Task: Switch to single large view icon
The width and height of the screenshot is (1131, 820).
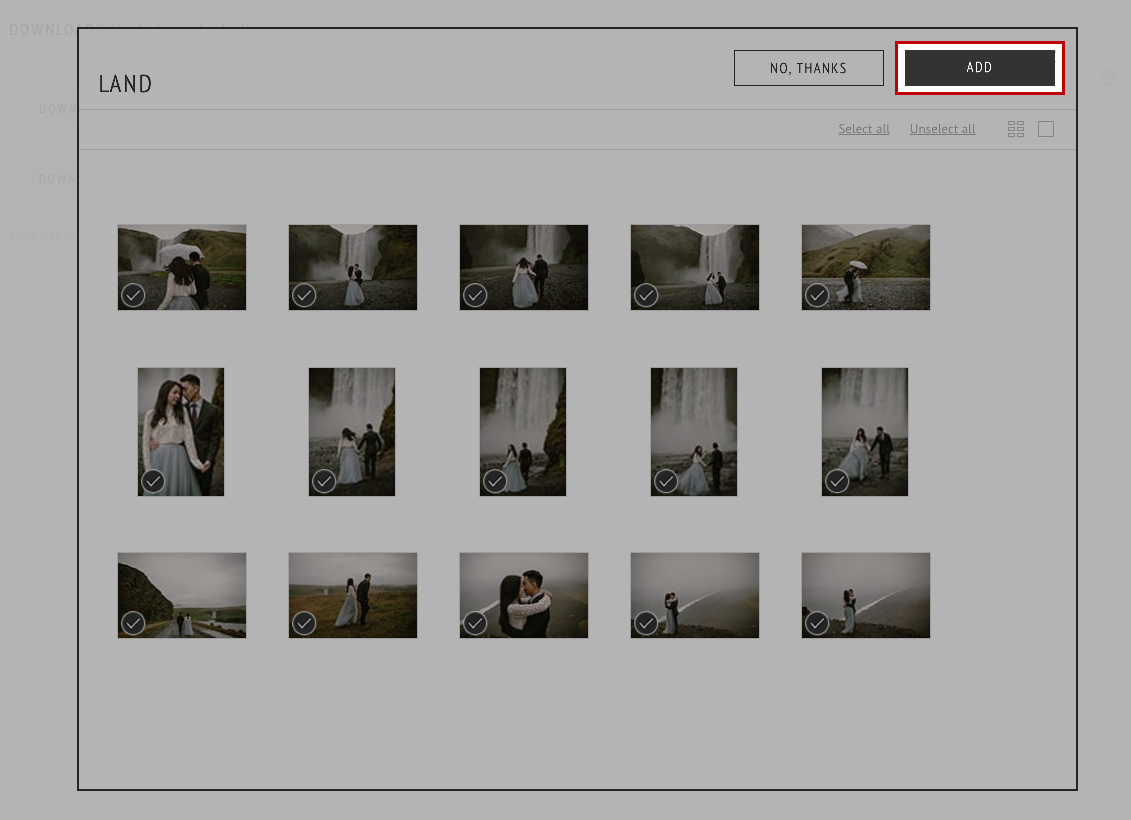Action: pyautogui.click(x=1046, y=129)
